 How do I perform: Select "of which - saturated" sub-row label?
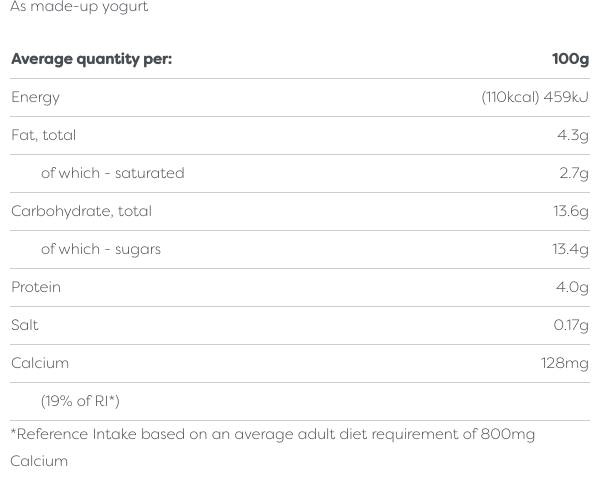pos(112,173)
